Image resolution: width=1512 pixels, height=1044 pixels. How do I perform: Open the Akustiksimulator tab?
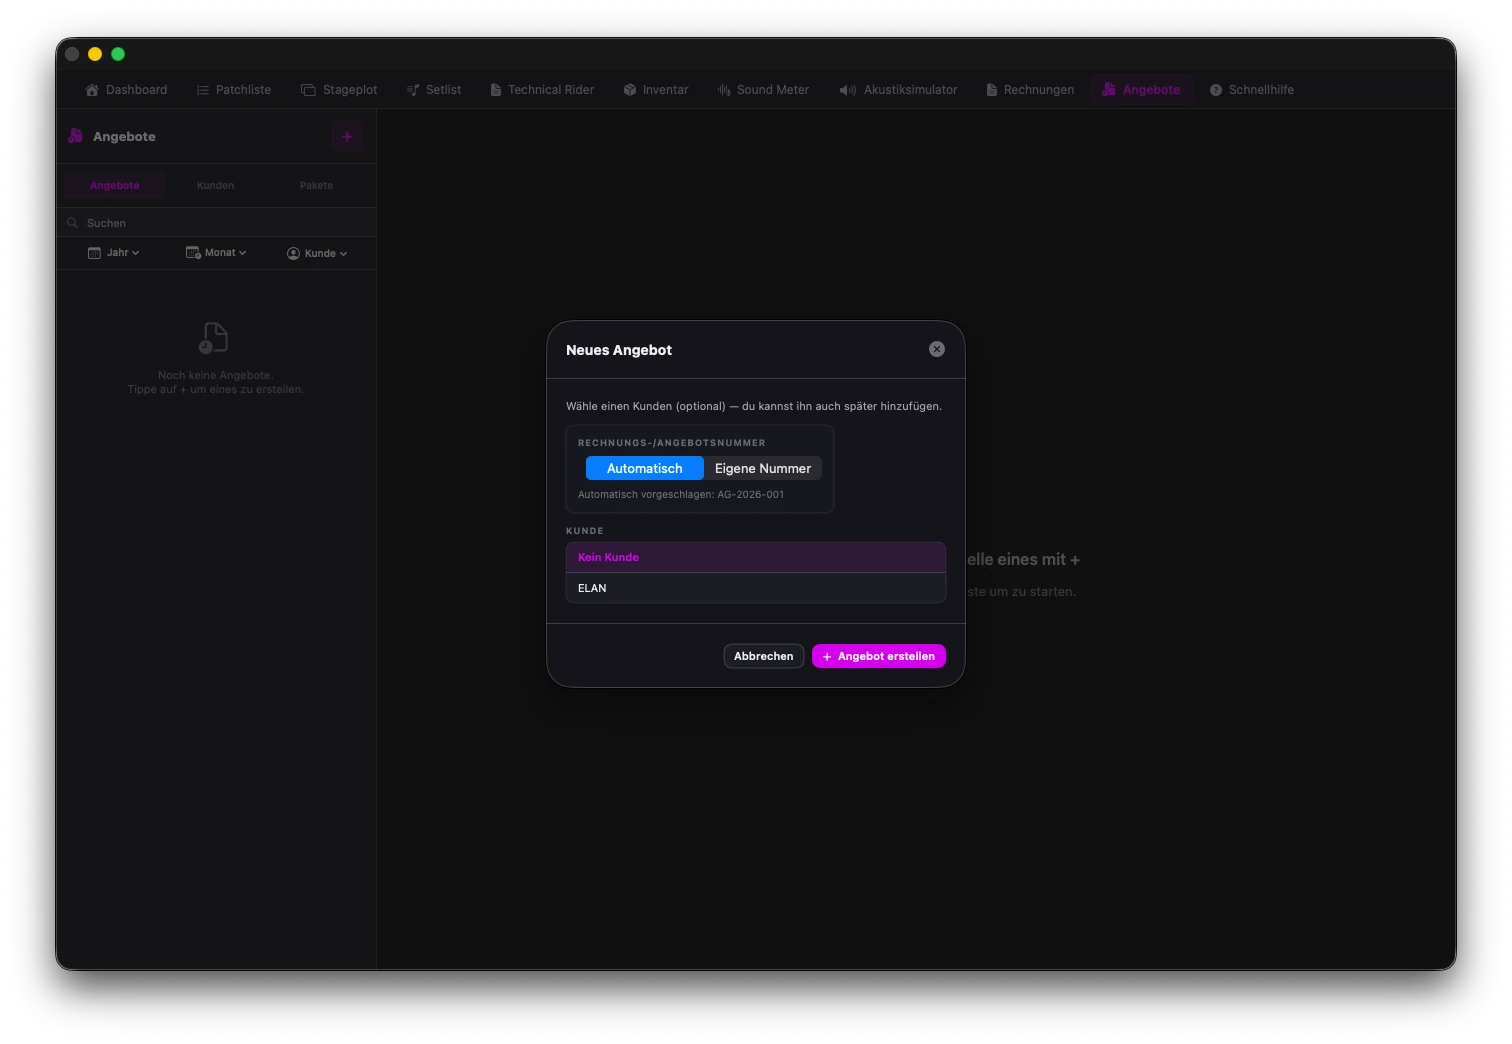pyautogui.click(x=898, y=90)
